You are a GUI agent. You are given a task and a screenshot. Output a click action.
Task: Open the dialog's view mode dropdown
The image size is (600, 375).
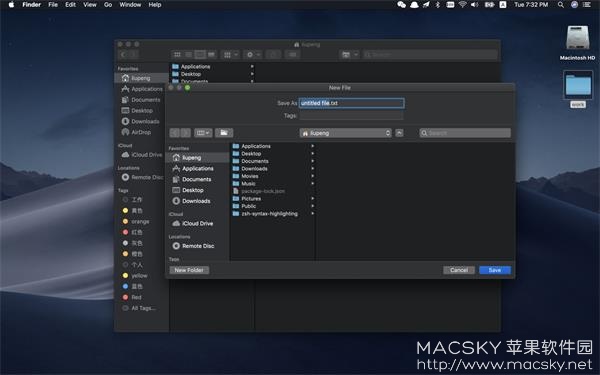pyautogui.click(x=203, y=133)
